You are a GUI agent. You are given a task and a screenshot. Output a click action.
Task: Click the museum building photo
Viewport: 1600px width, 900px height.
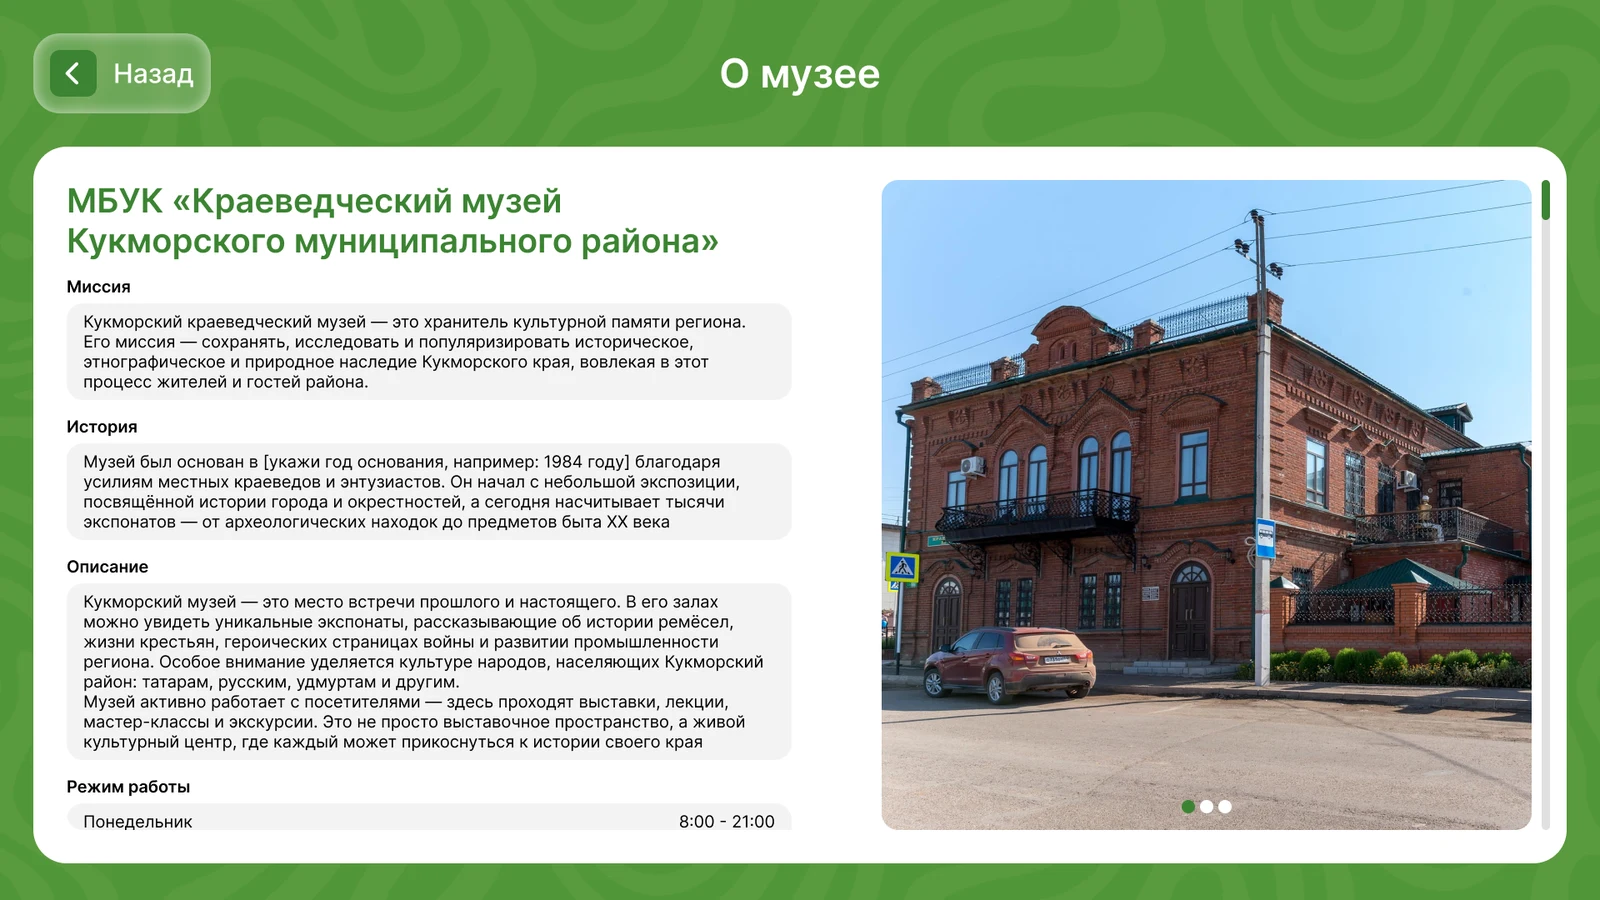1206,504
